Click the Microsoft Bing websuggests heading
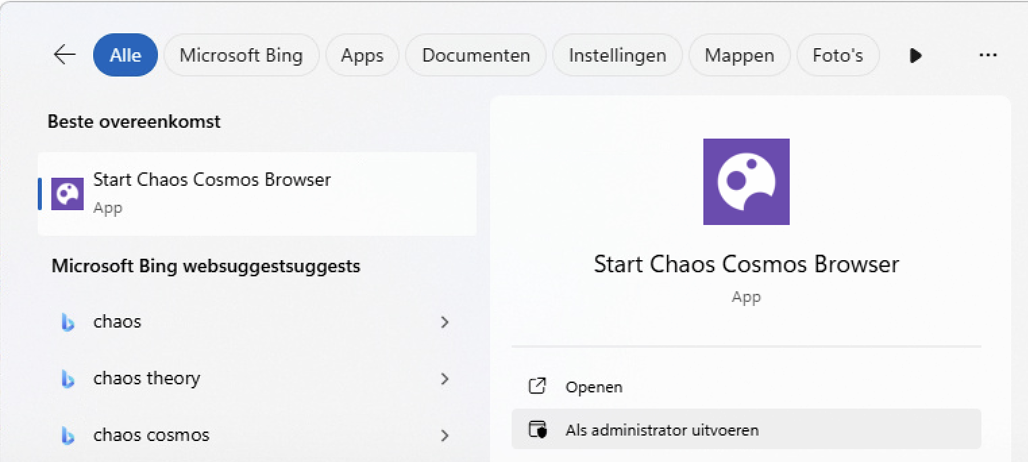 (206, 266)
